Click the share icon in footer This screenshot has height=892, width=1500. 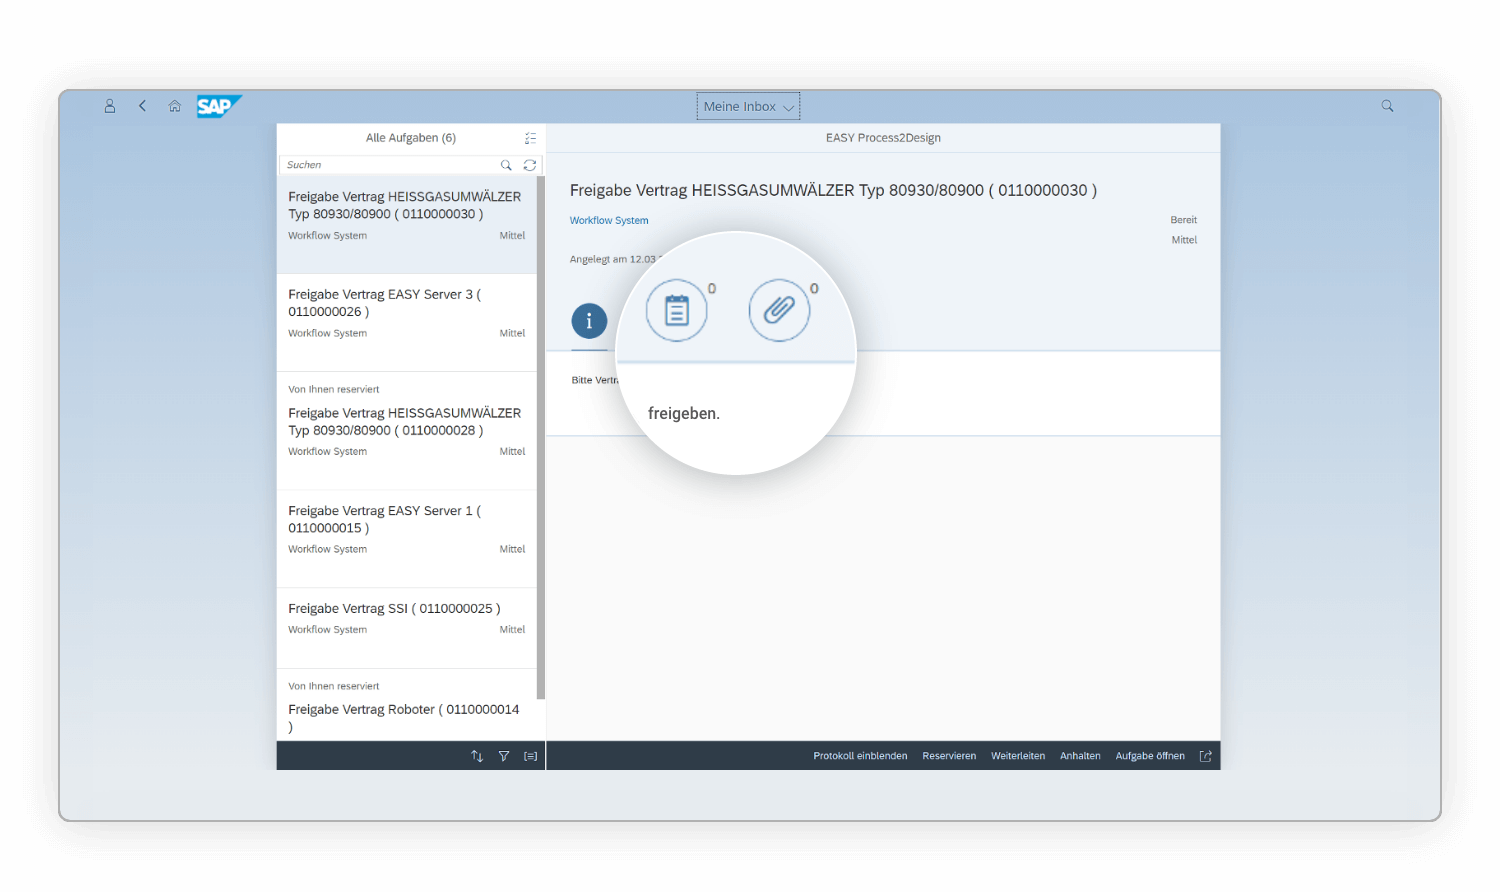coord(1206,756)
